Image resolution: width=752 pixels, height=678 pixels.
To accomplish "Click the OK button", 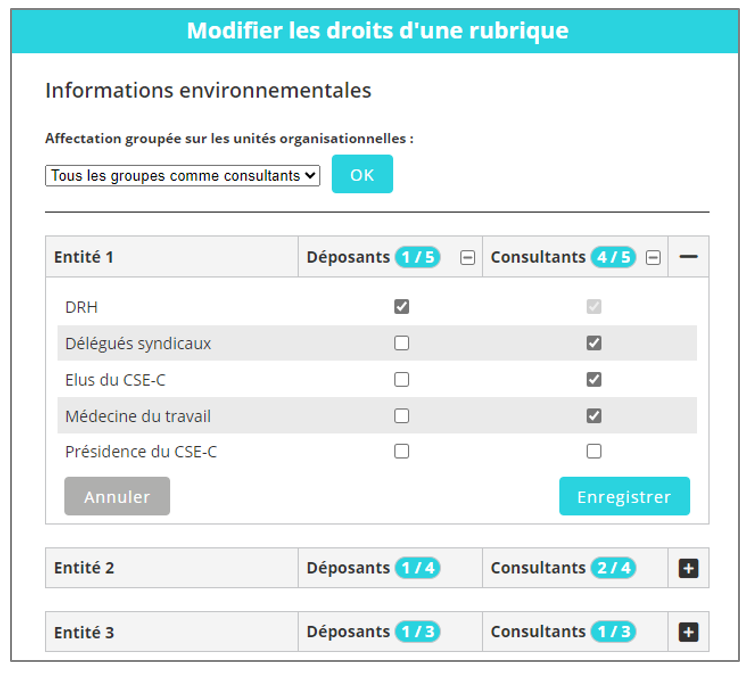I will click(x=362, y=174).
